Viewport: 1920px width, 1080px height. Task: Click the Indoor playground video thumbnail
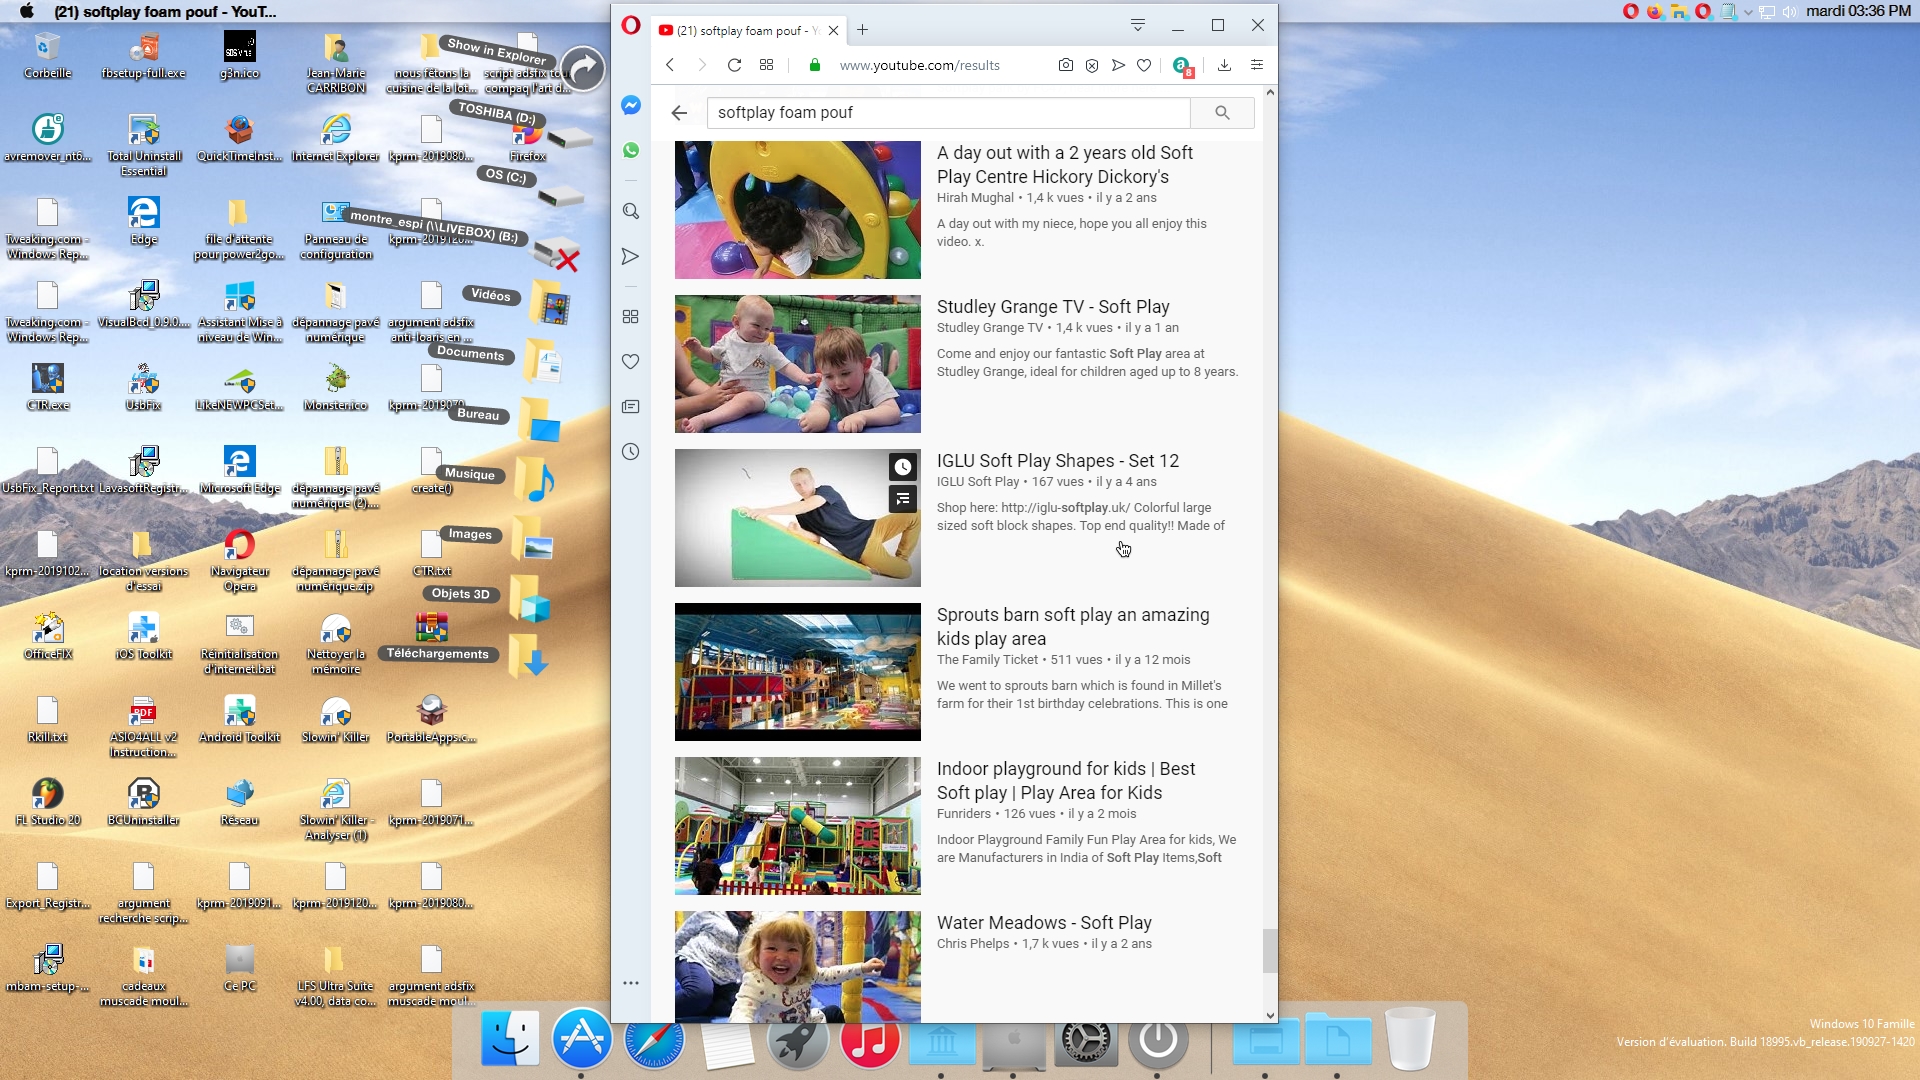point(797,826)
